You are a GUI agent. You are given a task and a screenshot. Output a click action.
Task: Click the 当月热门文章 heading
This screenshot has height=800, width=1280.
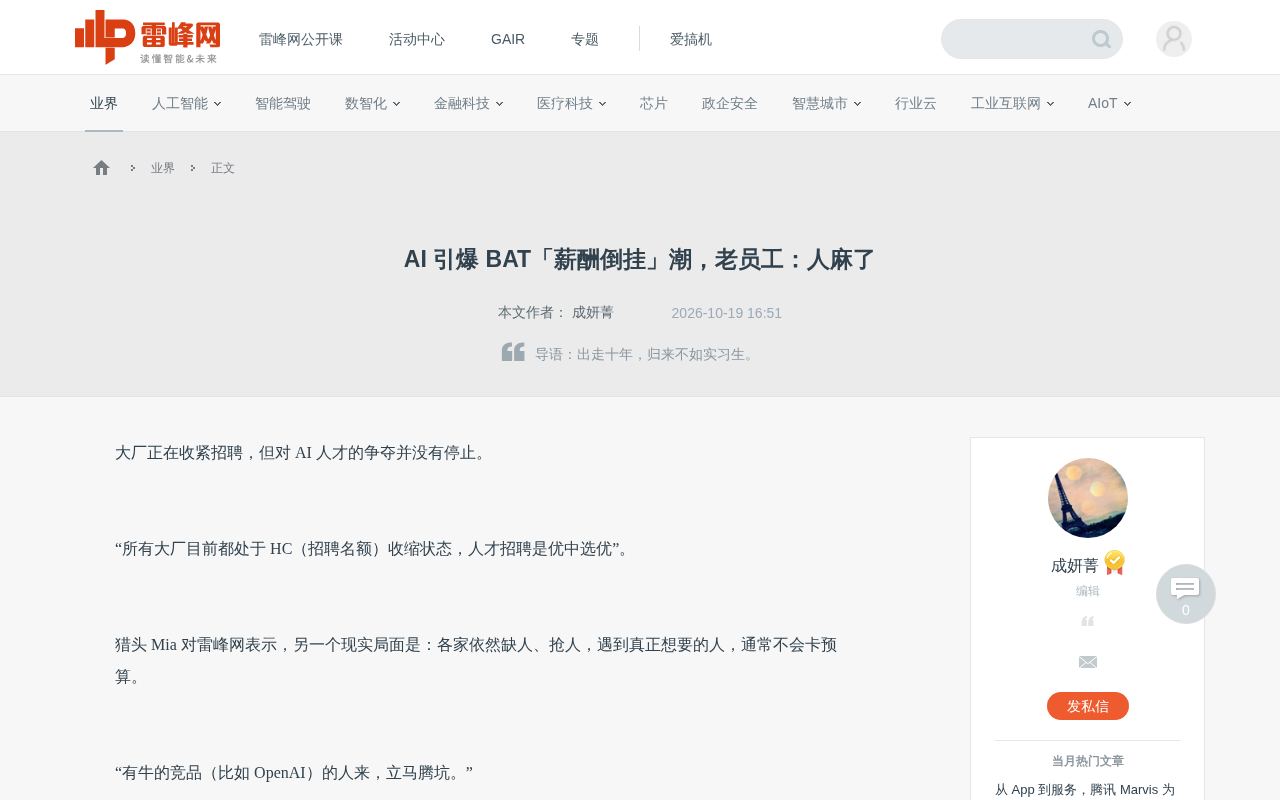(x=1088, y=761)
